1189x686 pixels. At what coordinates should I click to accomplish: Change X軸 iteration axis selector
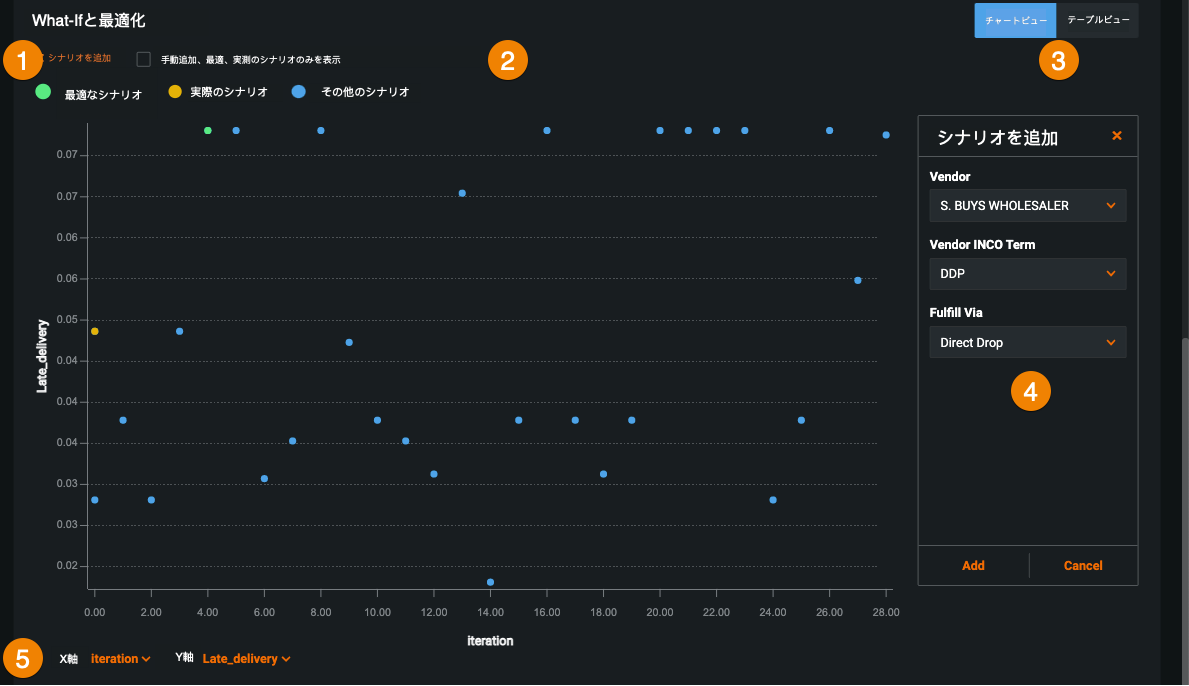coord(120,659)
